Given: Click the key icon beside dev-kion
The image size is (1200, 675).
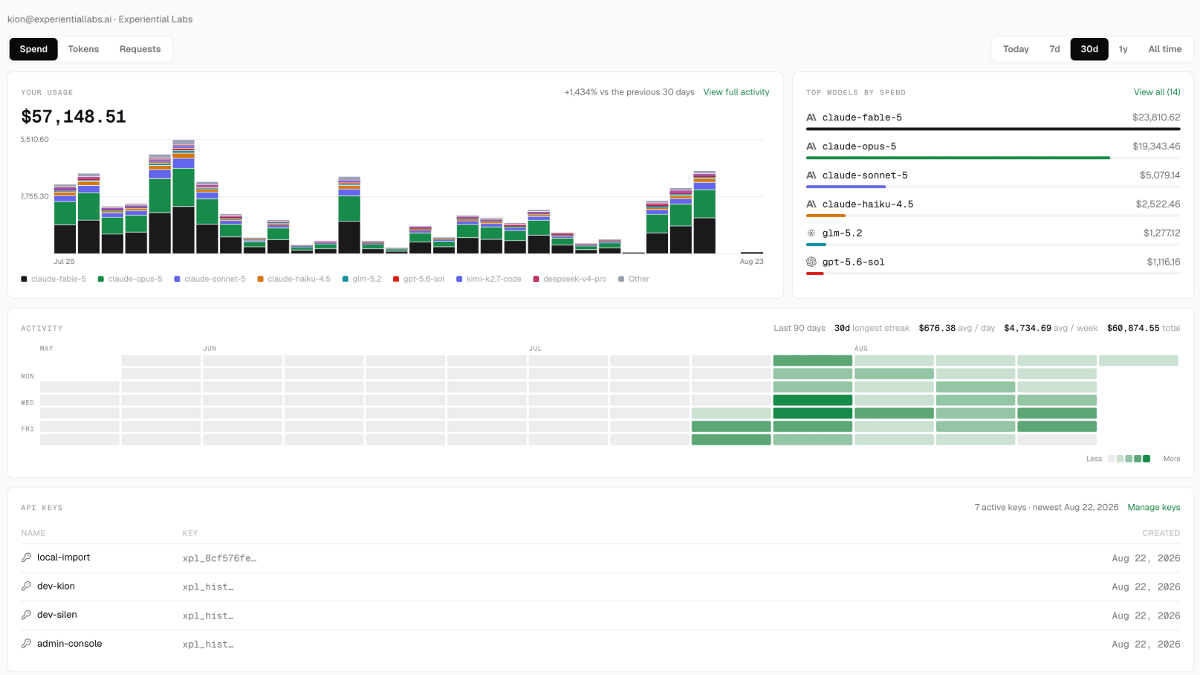Looking at the screenshot, I should [x=26, y=586].
